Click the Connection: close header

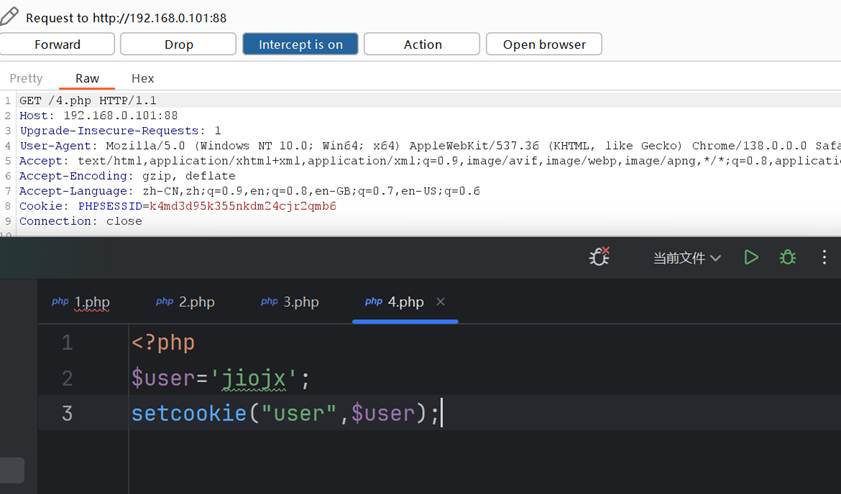pyautogui.click(x=80, y=221)
